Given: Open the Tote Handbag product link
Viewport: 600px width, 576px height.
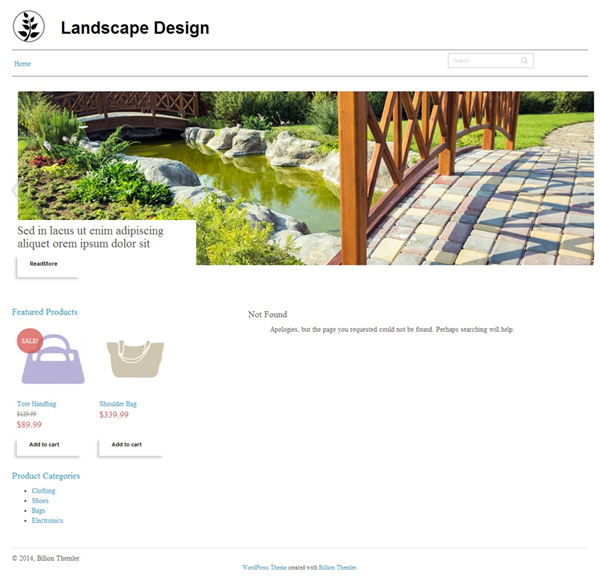Looking at the screenshot, I should tap(36, 404).
